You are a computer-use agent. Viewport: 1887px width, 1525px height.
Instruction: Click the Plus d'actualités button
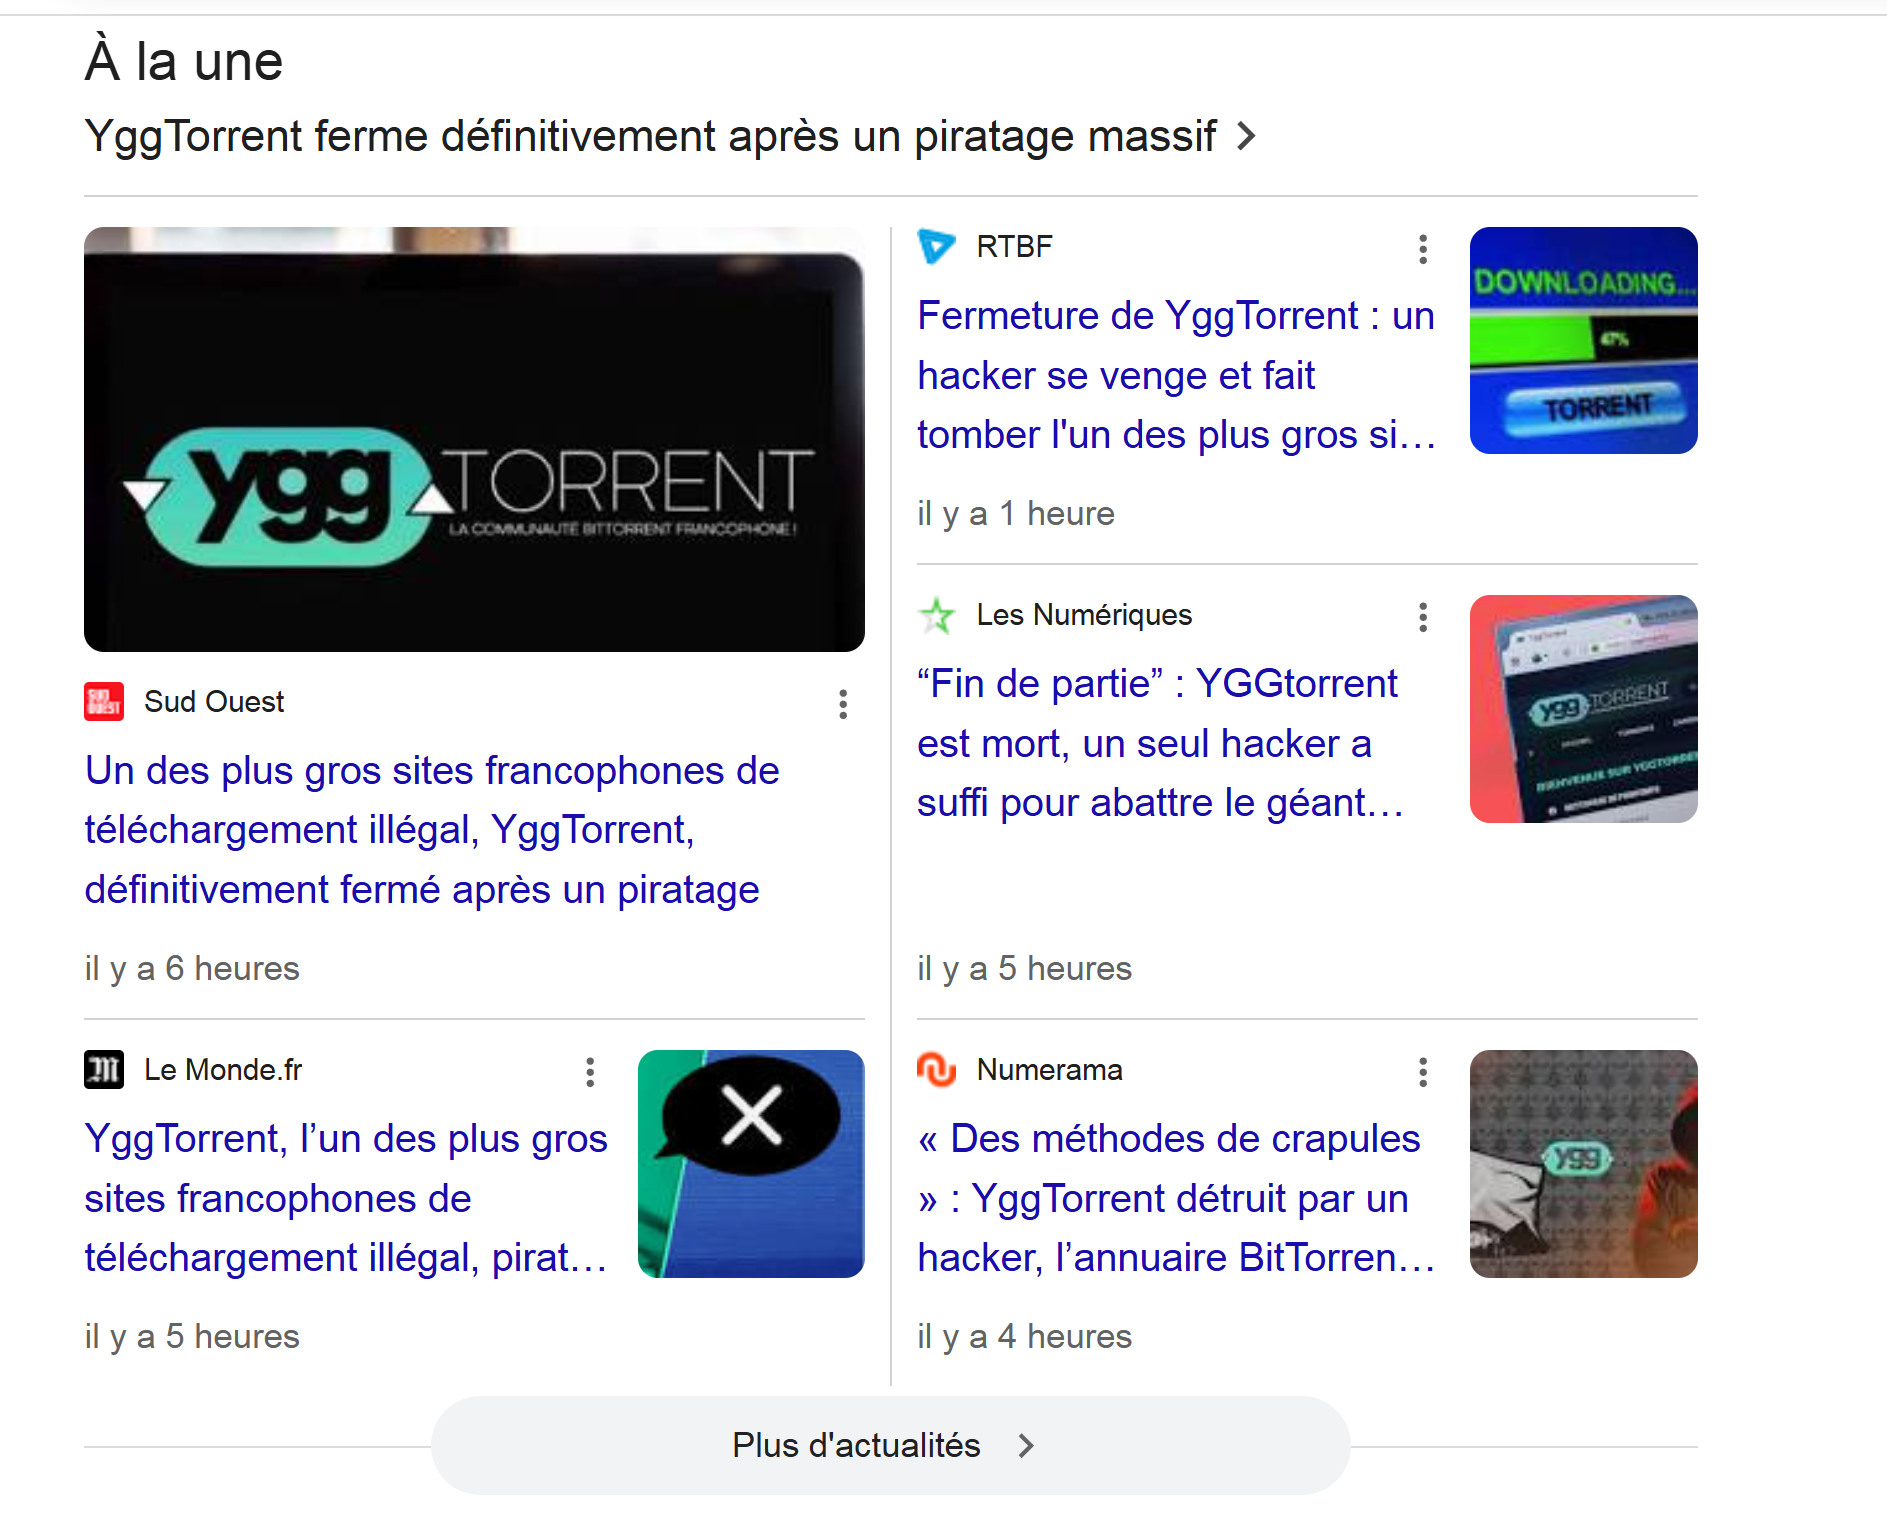click(890, 1445)
